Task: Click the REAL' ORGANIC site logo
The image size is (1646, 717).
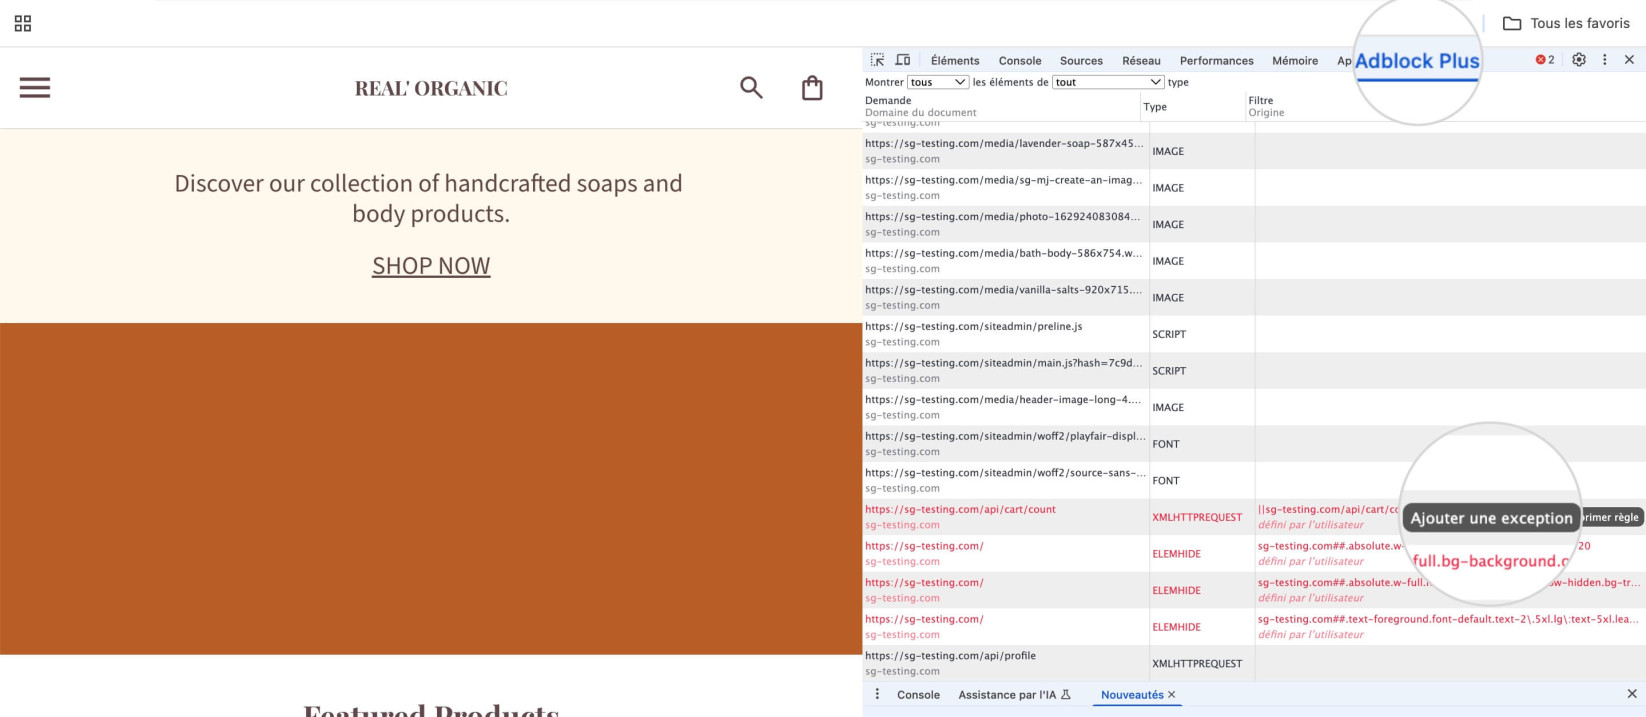Action: tap(431, 88)
